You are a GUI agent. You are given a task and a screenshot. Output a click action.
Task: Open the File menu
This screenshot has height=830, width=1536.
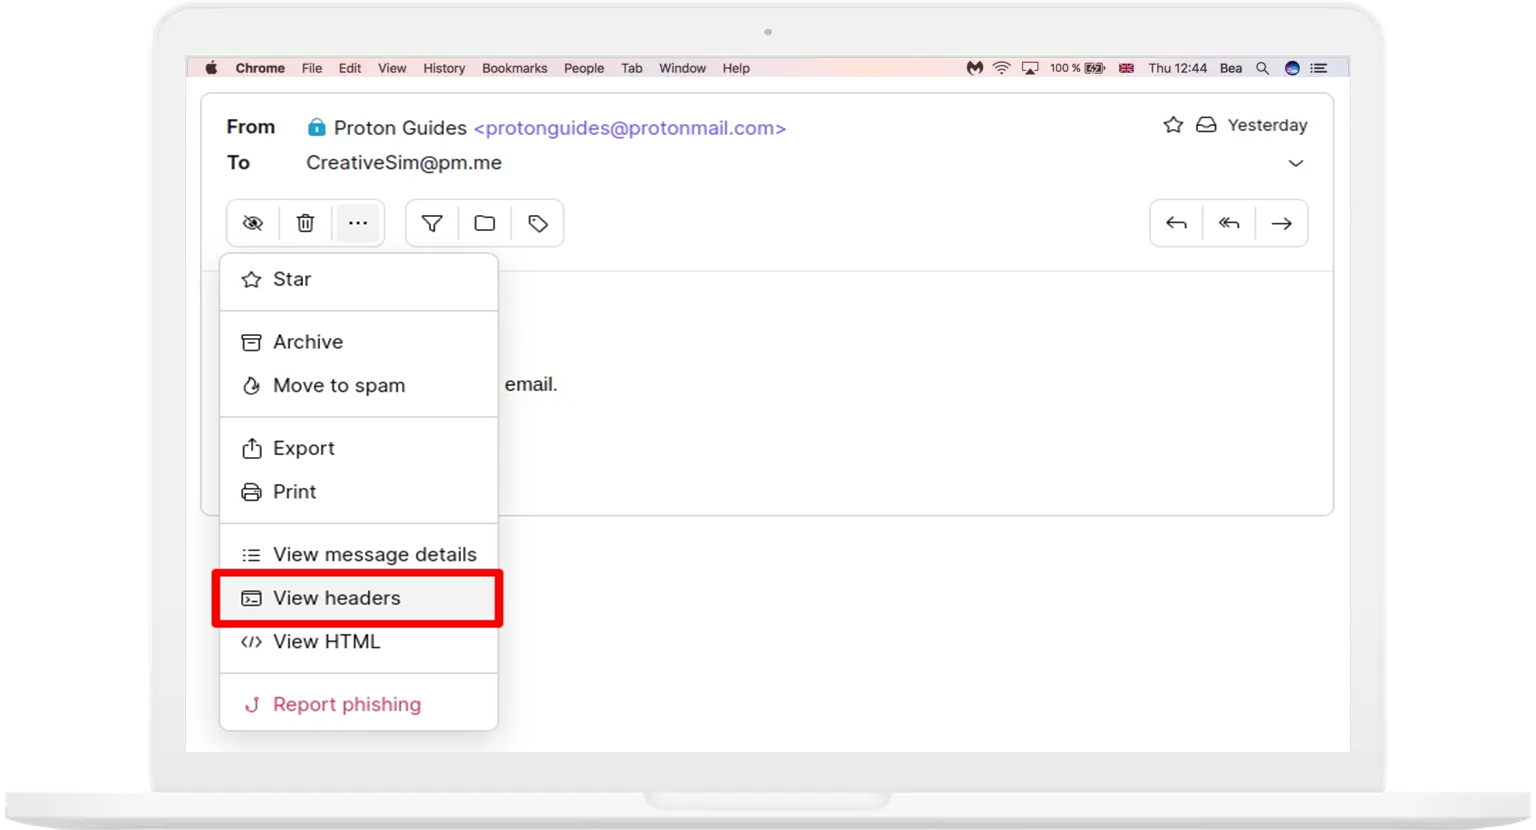[x=312, y=68]
